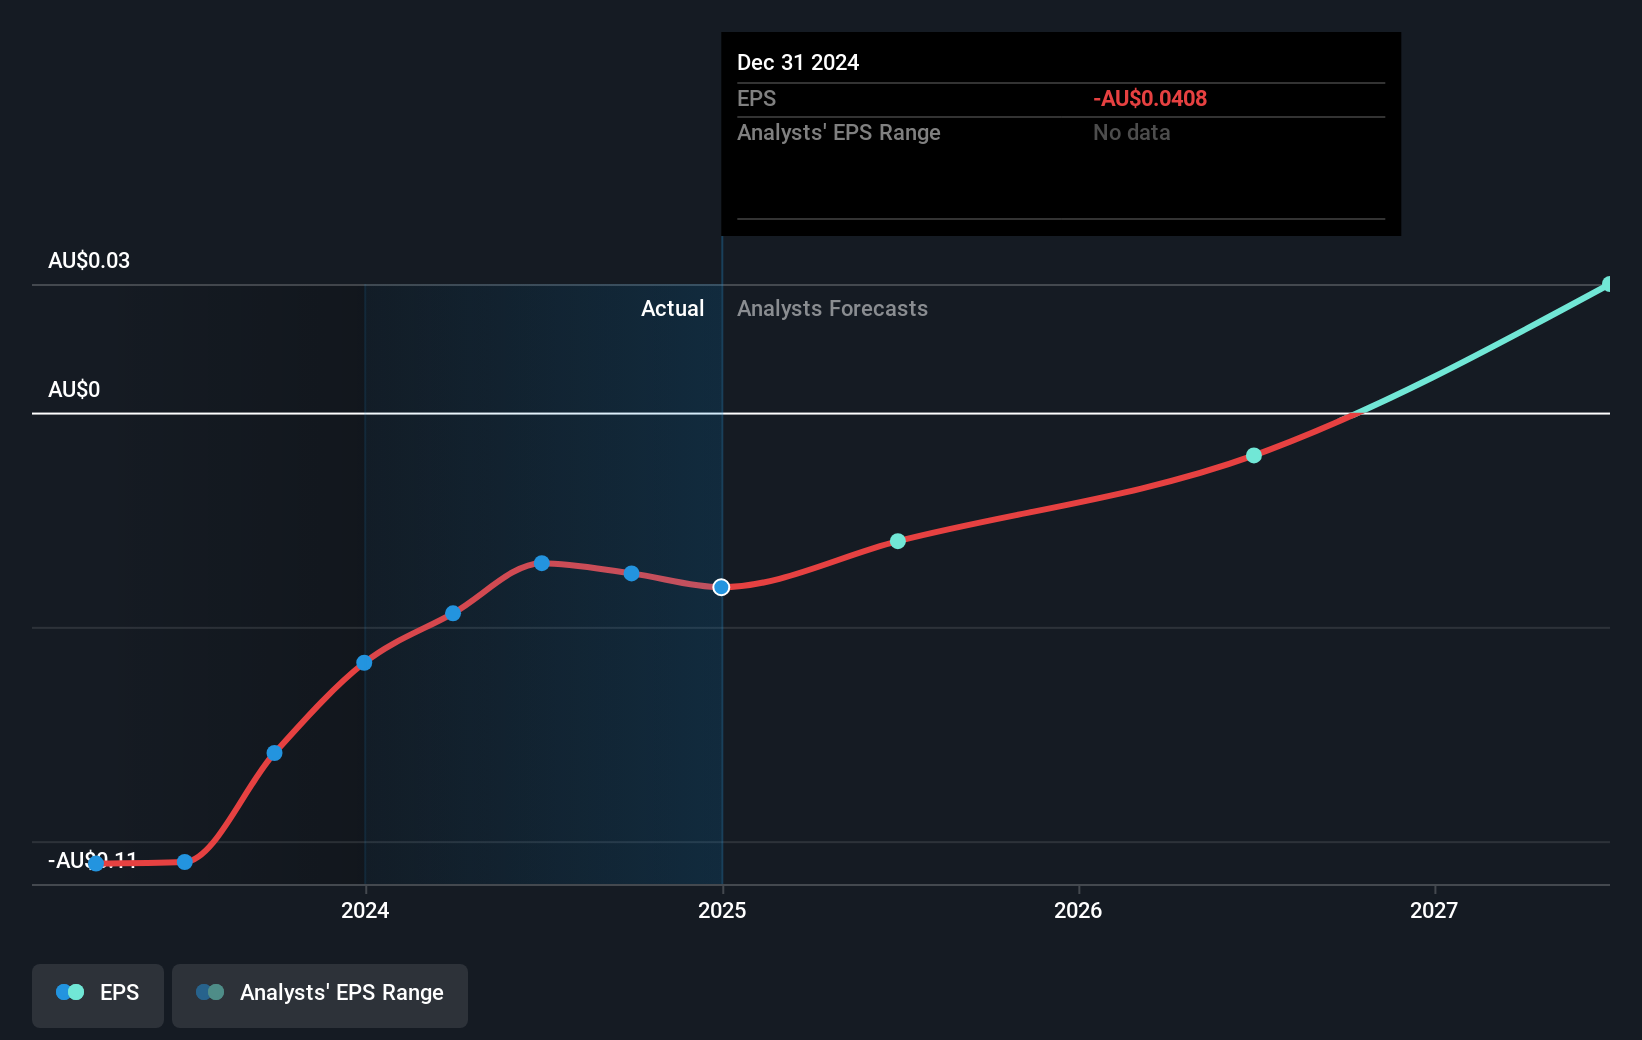
Task: Click the early-2024 EPS data point after 2024 tick
Action: point(453,613)
